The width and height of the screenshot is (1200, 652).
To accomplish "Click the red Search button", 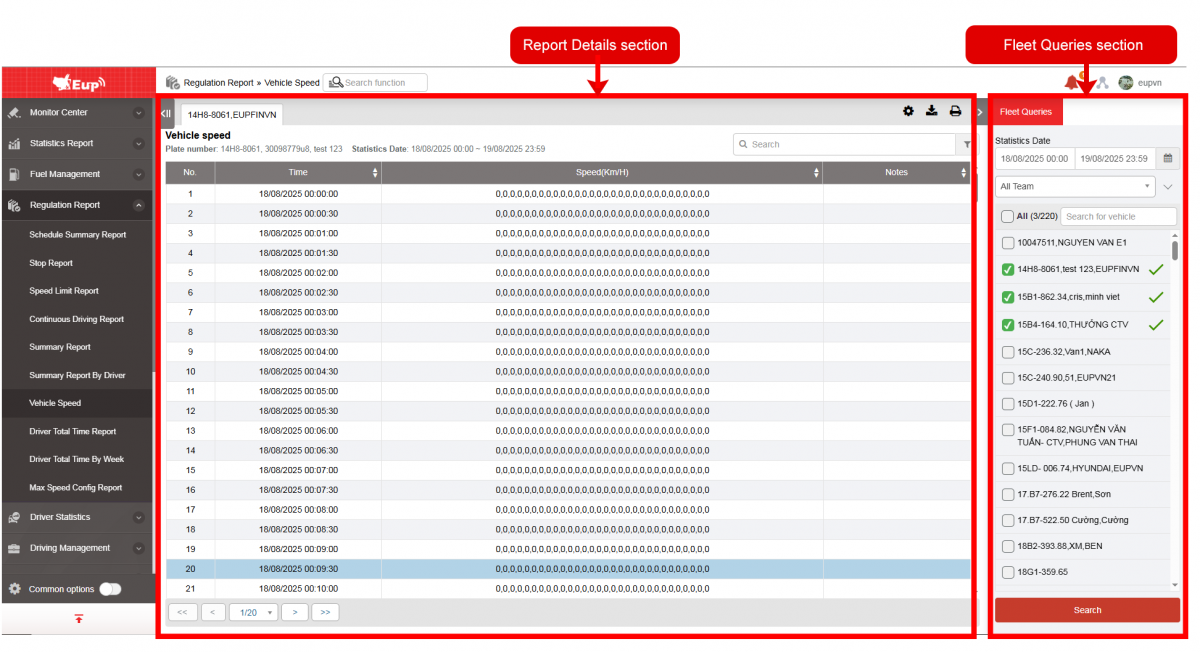I will pos(1087,610).
